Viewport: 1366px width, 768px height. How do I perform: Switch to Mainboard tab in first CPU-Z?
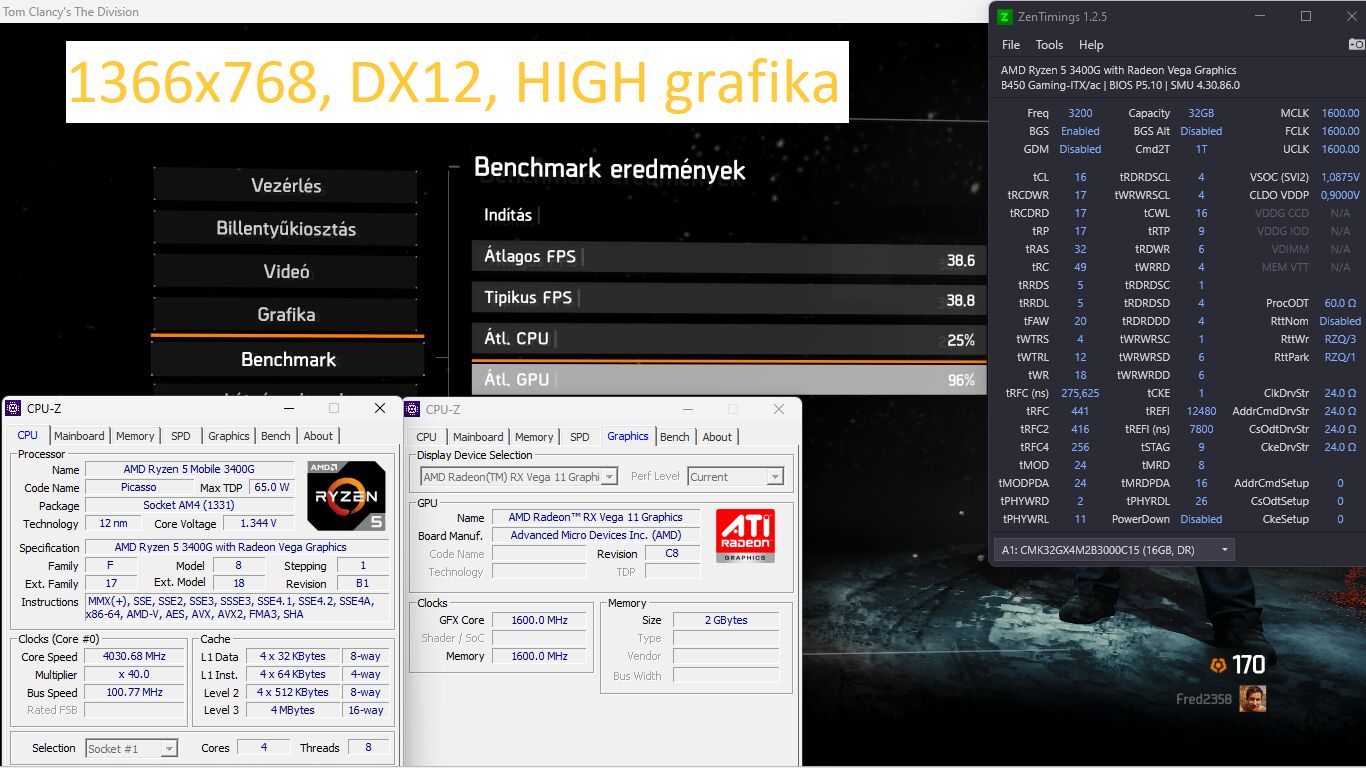pos(79,436)
